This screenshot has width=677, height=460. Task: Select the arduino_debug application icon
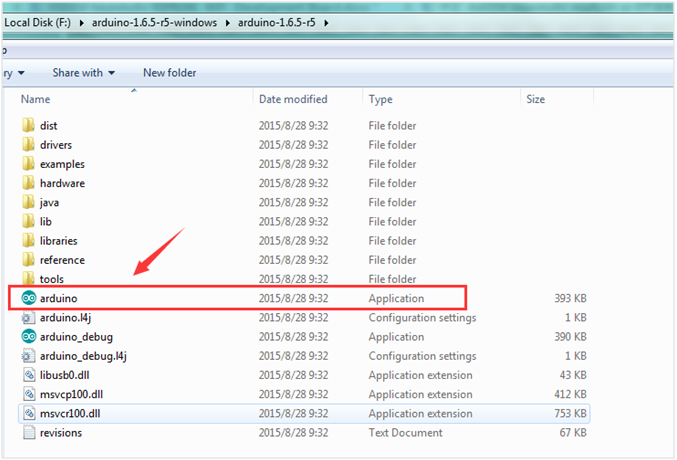29,336
